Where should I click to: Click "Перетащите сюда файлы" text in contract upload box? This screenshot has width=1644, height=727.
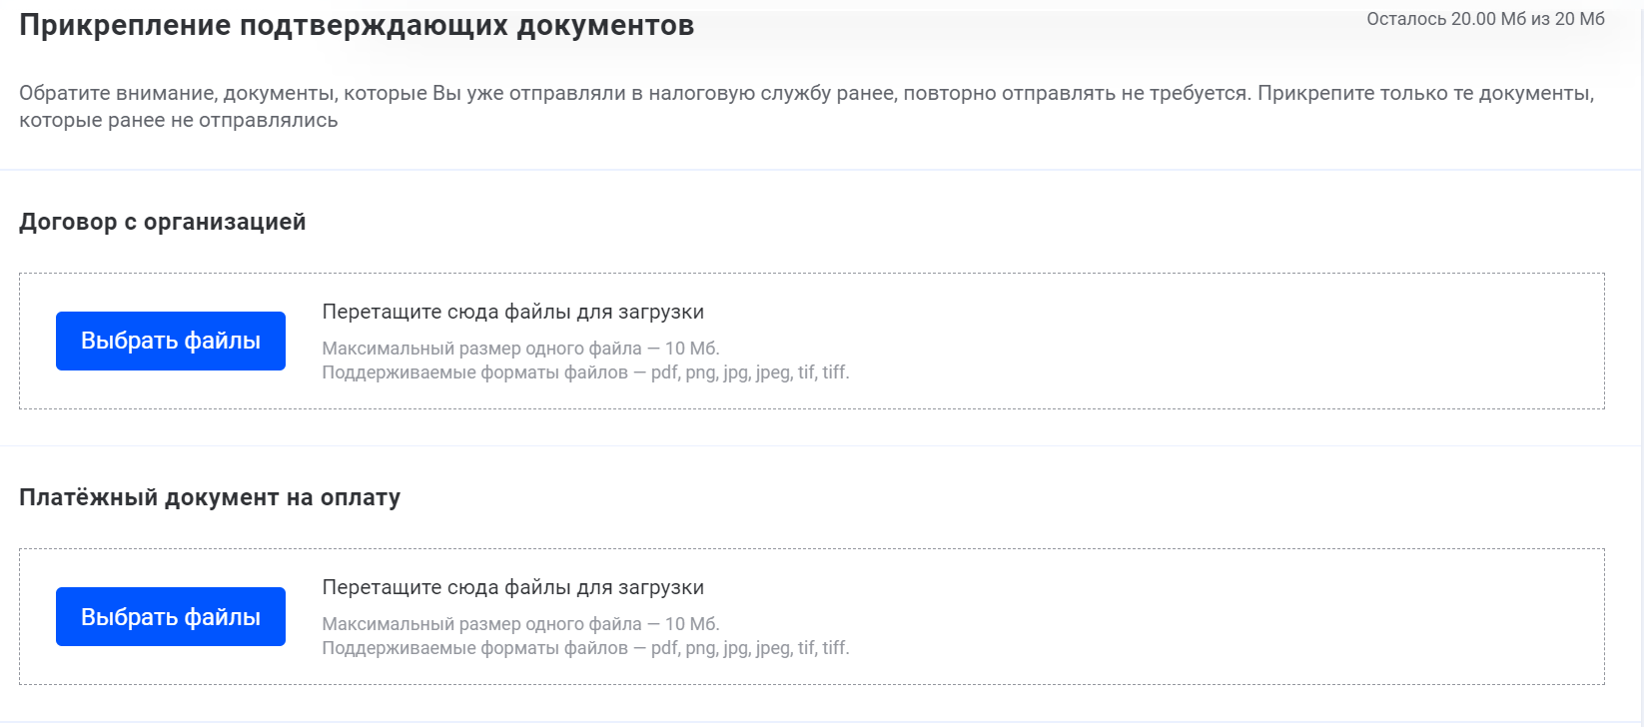512,312
